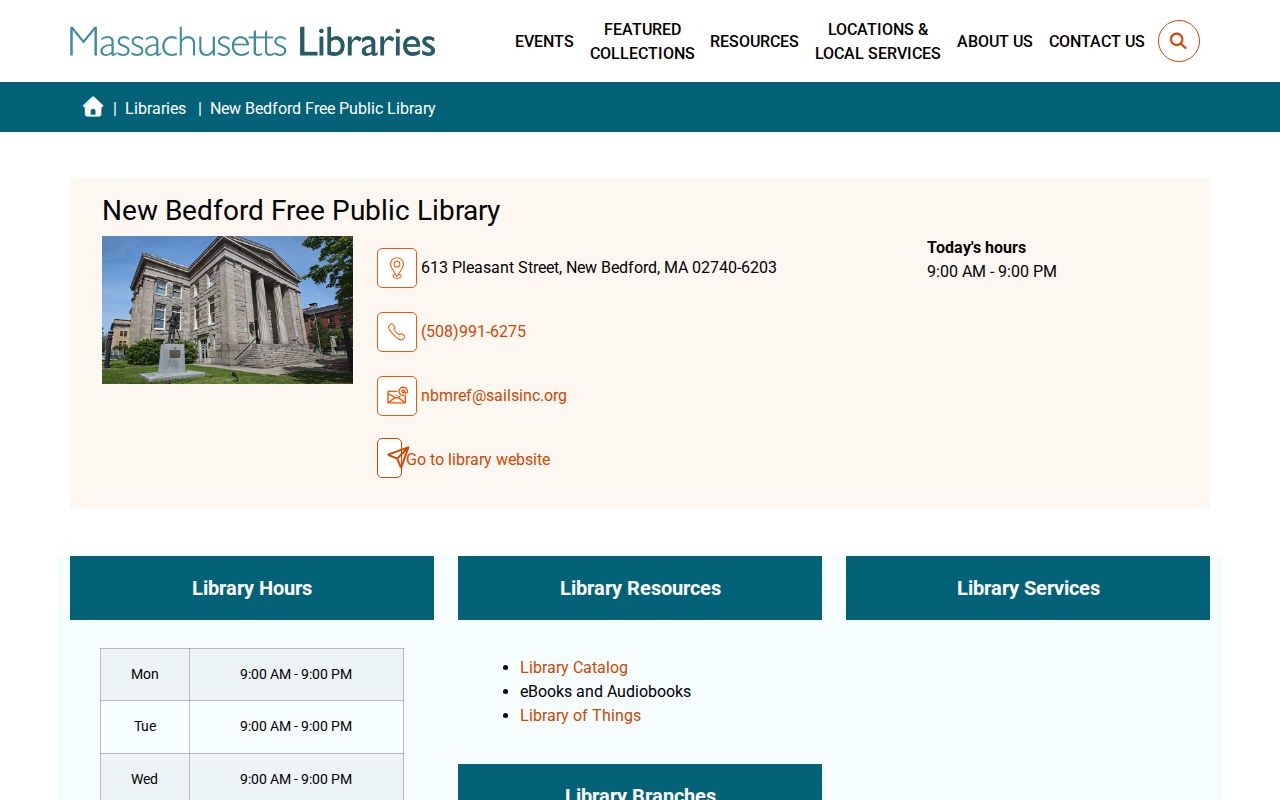Click the phone icon
The height and width of the screenshot is (800, 1280).
click(x=397, y=332)
